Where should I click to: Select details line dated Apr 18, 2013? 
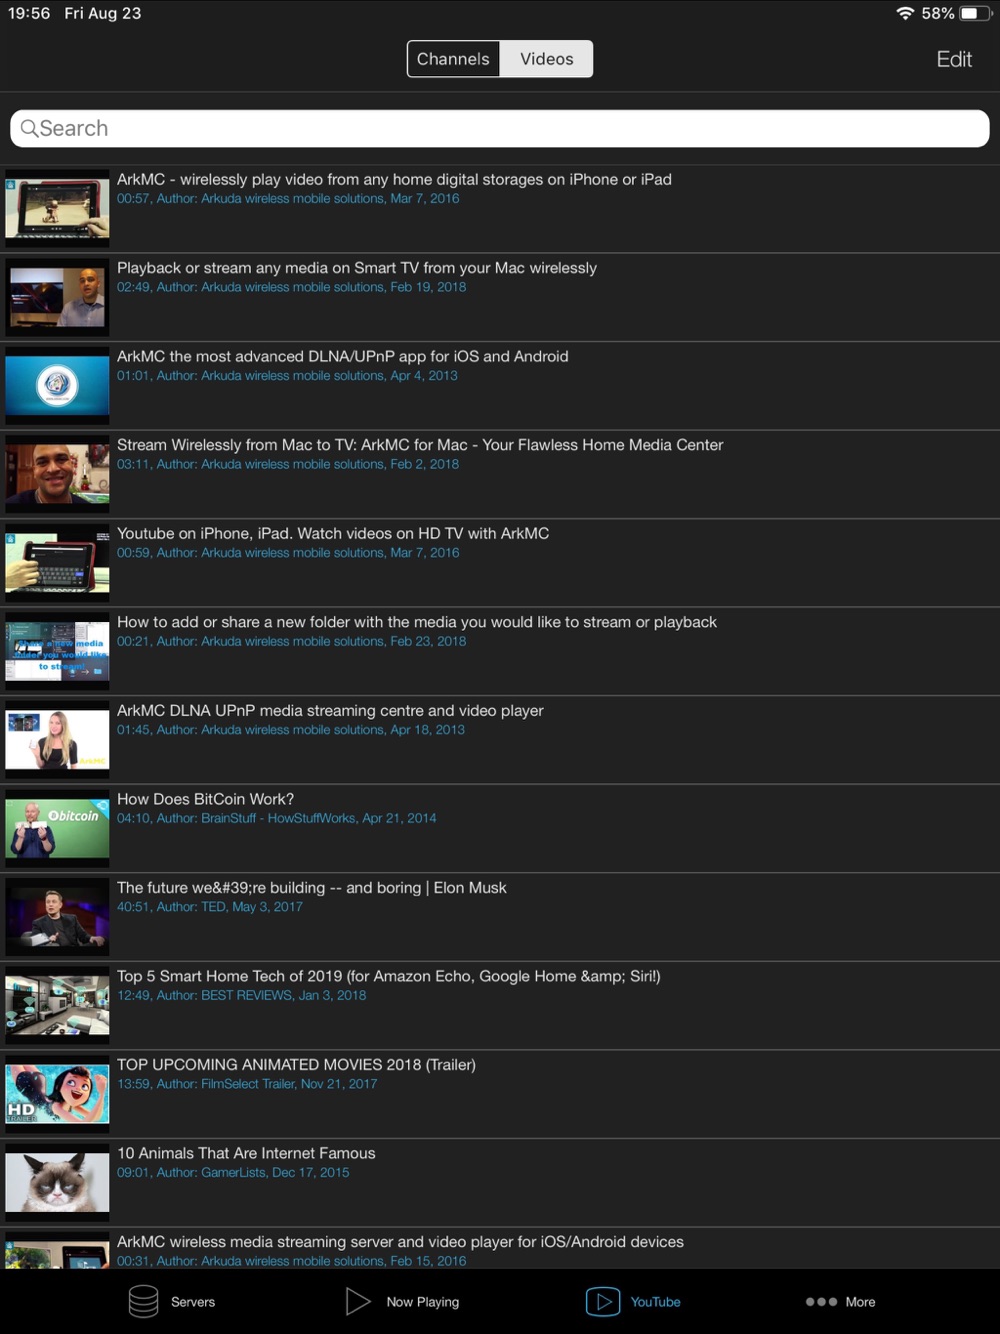291,730
